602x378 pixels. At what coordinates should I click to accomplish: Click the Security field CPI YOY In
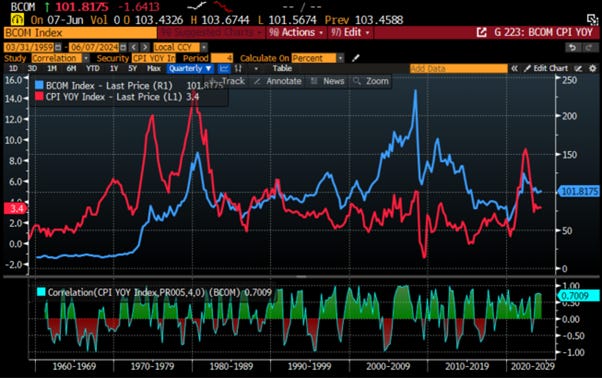(x=154, y=58)
